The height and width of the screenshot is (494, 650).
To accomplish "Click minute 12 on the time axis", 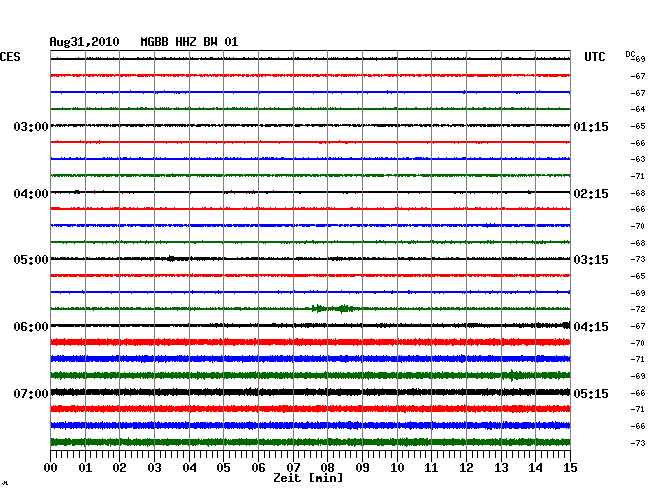I will click(466, 468).
